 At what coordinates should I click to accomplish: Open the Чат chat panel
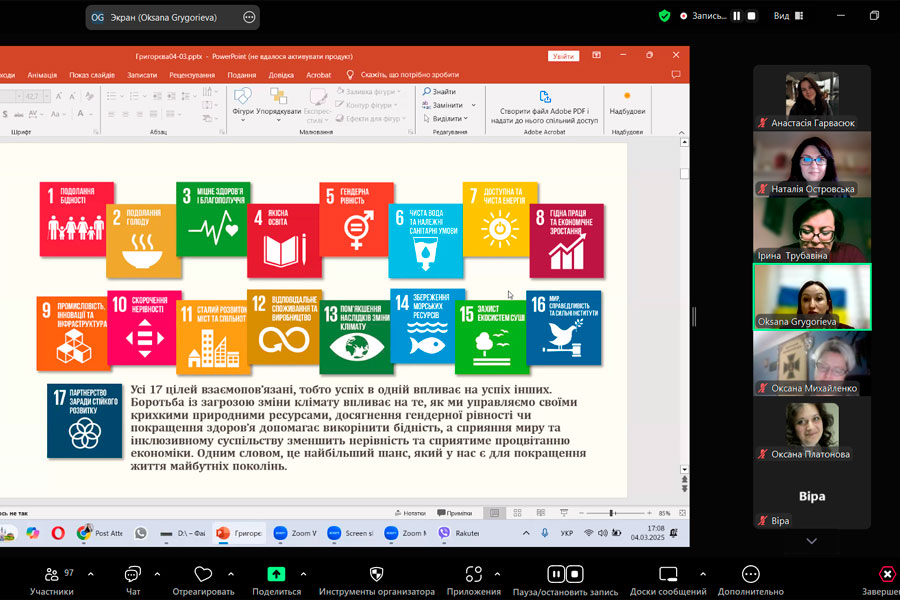tap(133, 575)
